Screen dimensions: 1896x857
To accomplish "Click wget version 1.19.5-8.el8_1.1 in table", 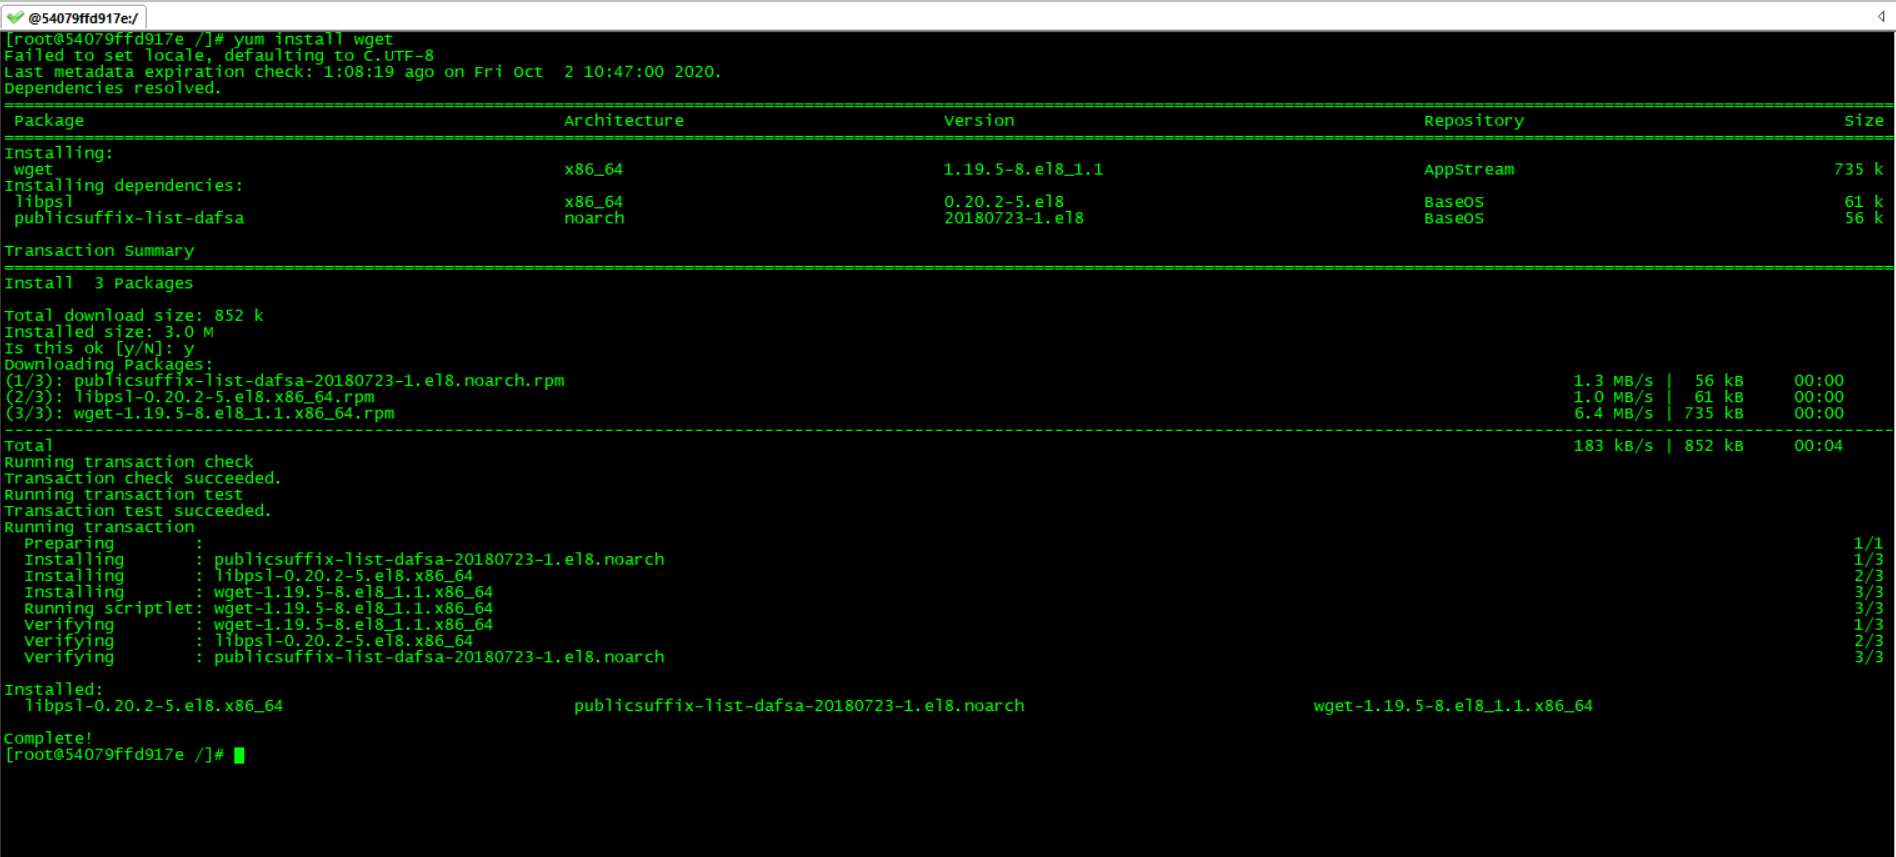I will (1022, 170).
